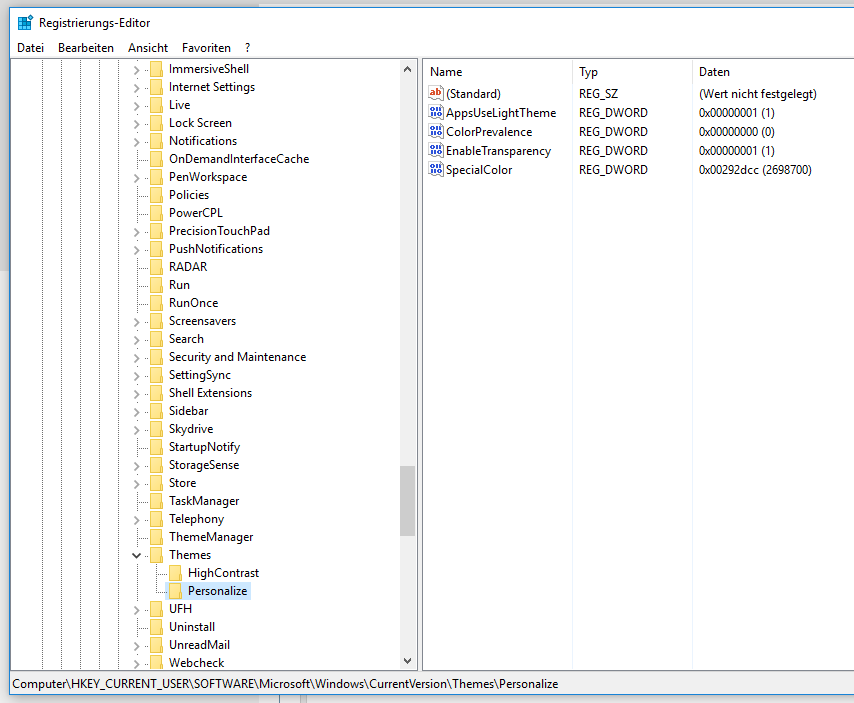This screenshot has height=703, width=854.
Task: Click the Store folder icon
Action: click(156, 483)
